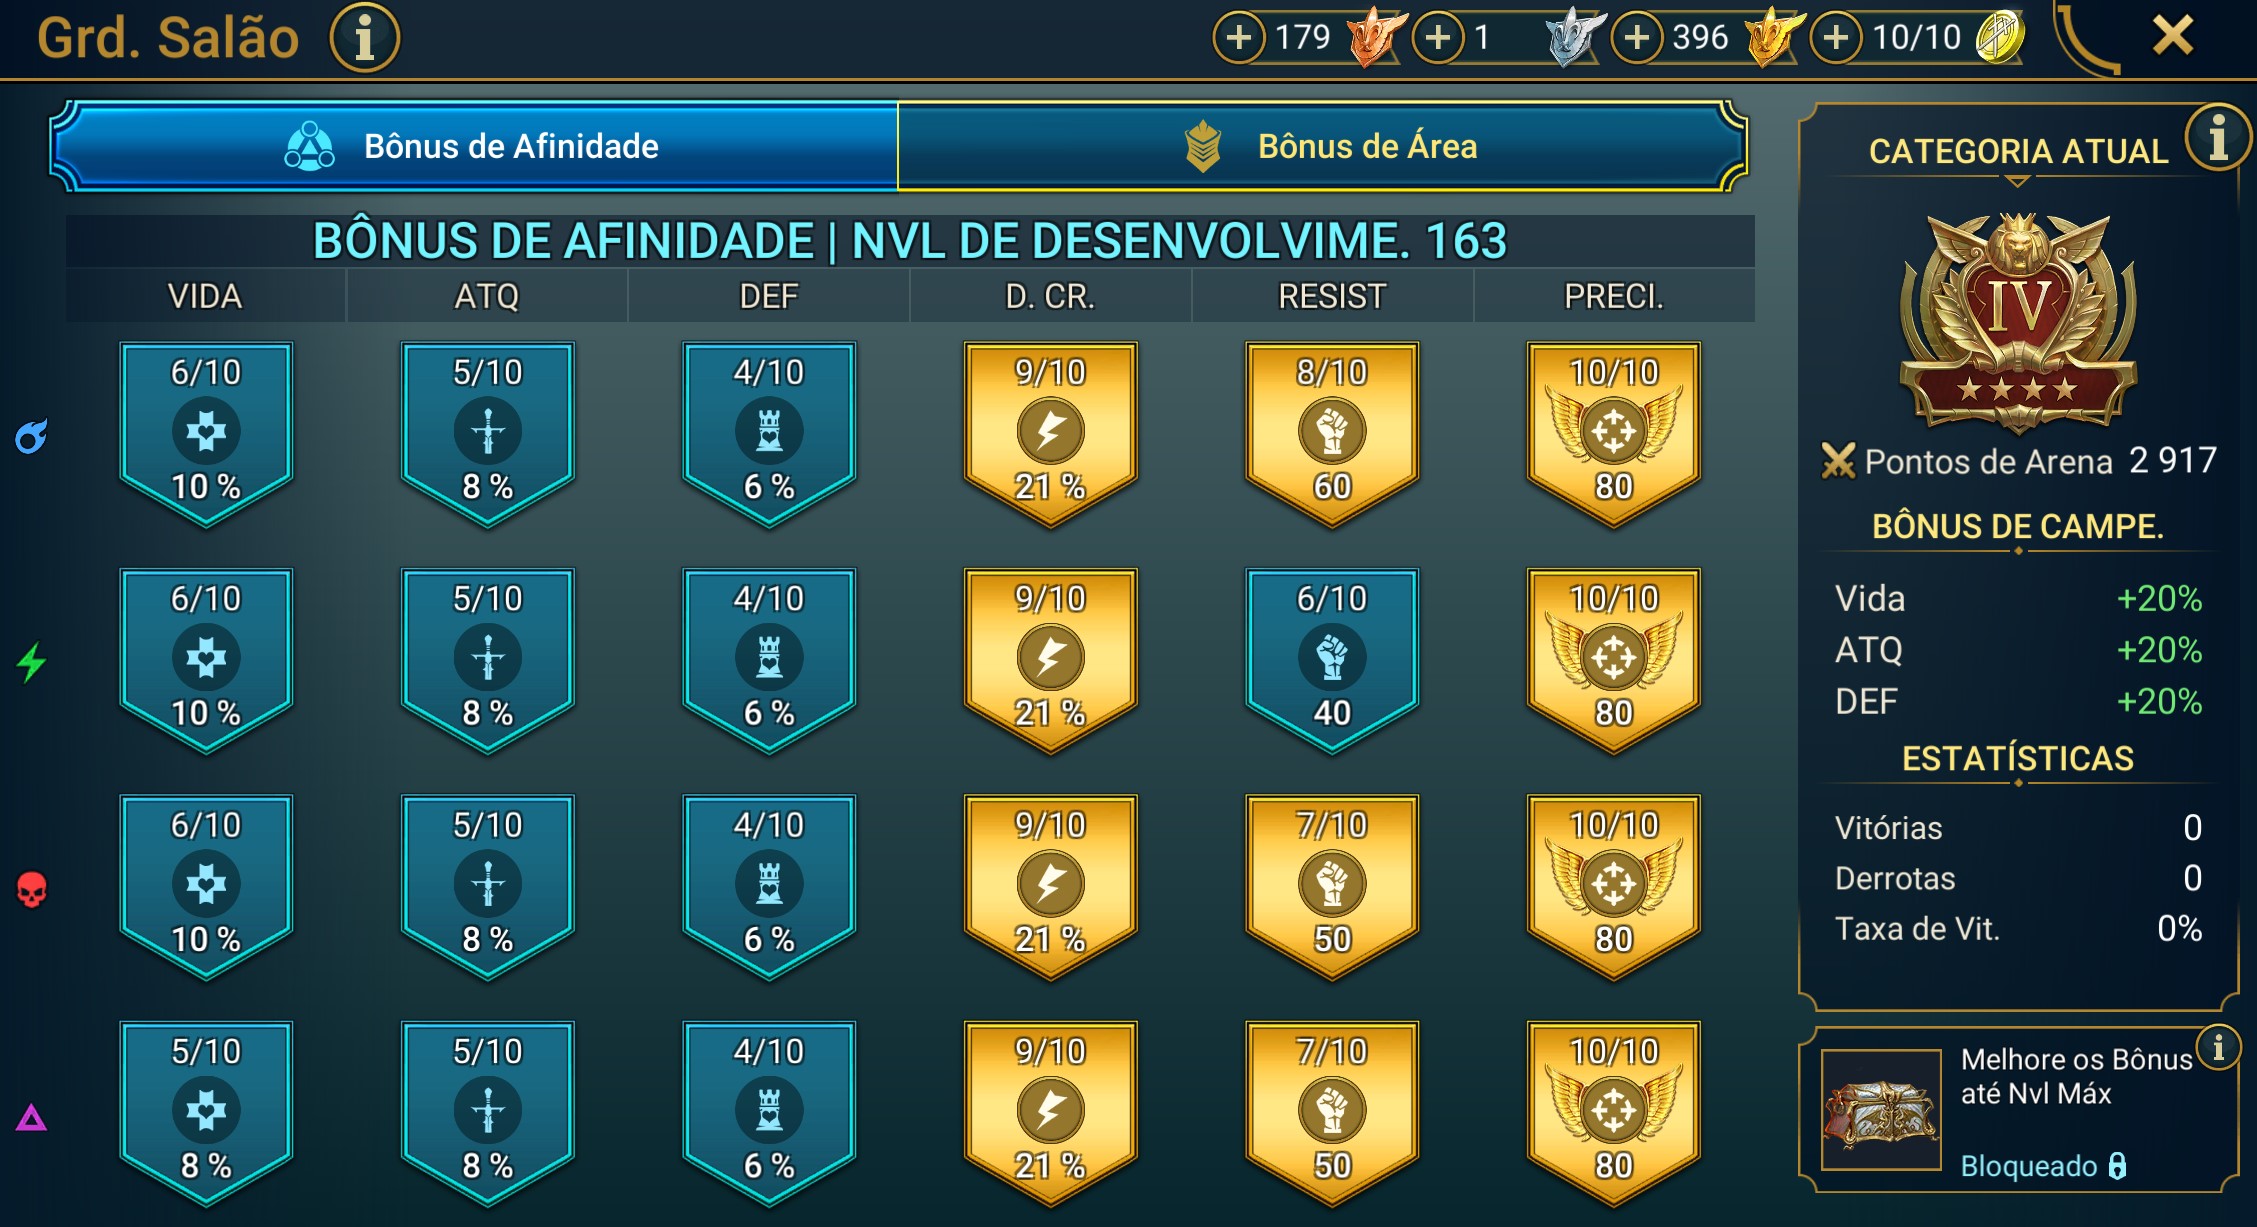
Task: Select the Force affinity RESIST 7/10 badge
Action: 1332,887
